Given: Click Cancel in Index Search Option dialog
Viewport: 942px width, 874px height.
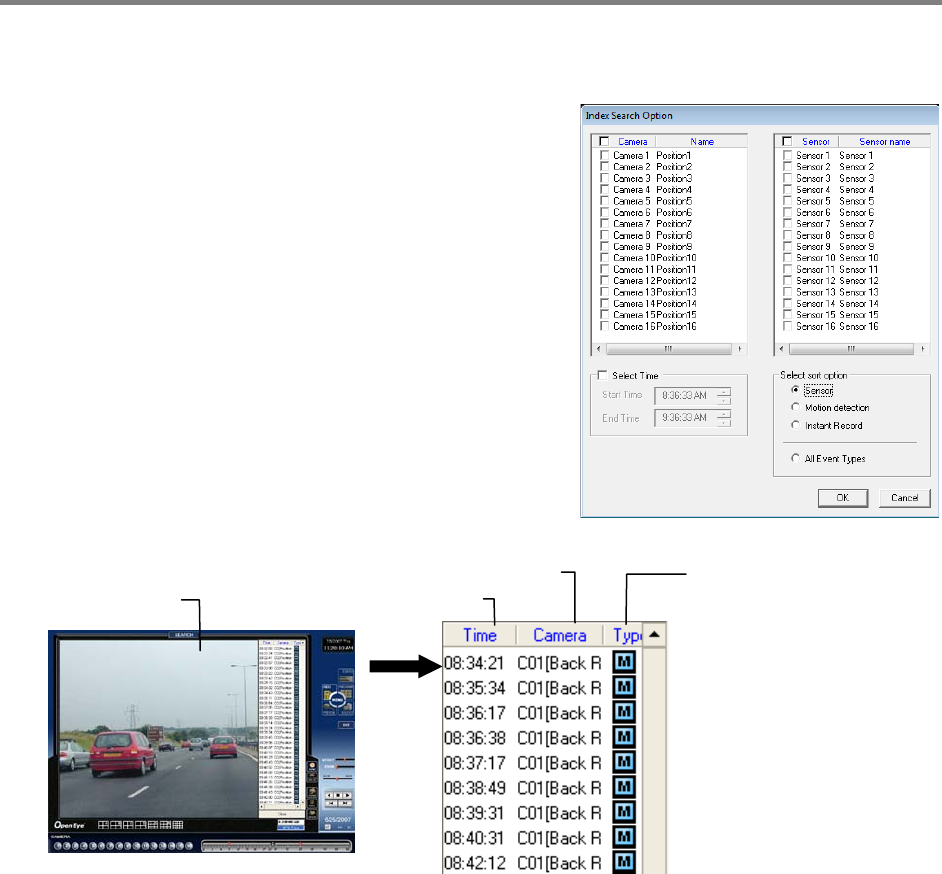Looking at the screenshot, I should point(904,497).
